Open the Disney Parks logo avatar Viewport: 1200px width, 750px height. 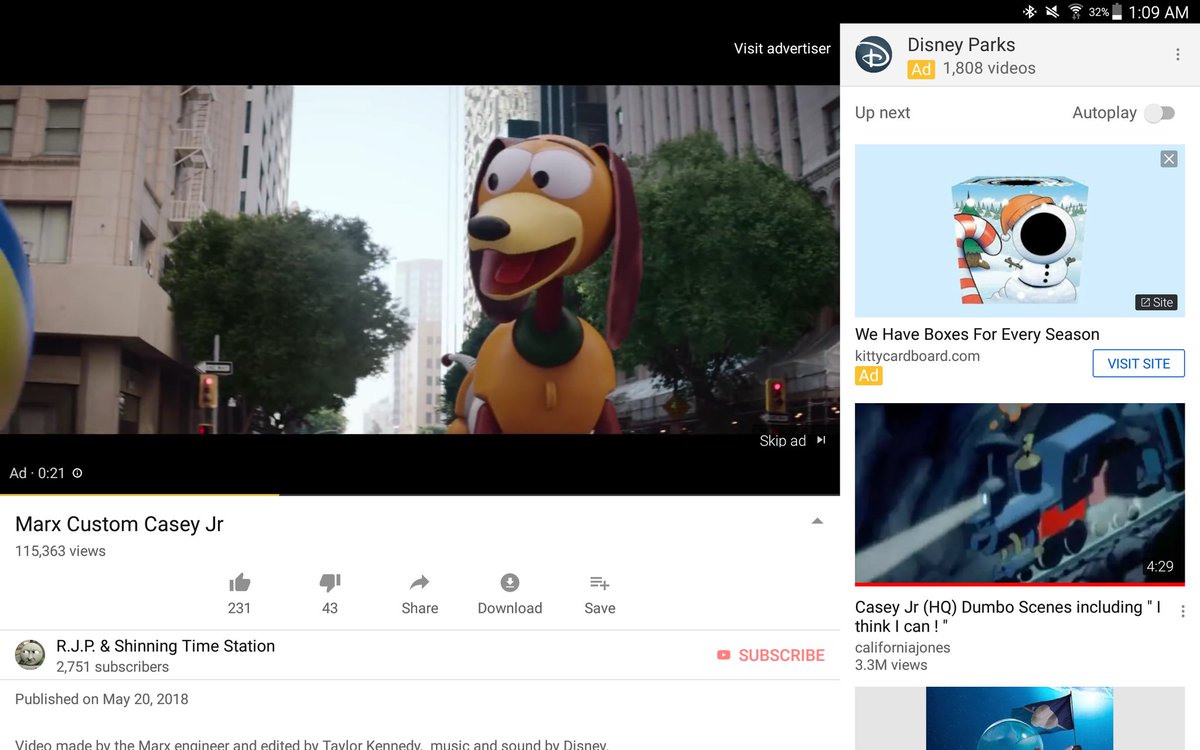coord(873,55)
